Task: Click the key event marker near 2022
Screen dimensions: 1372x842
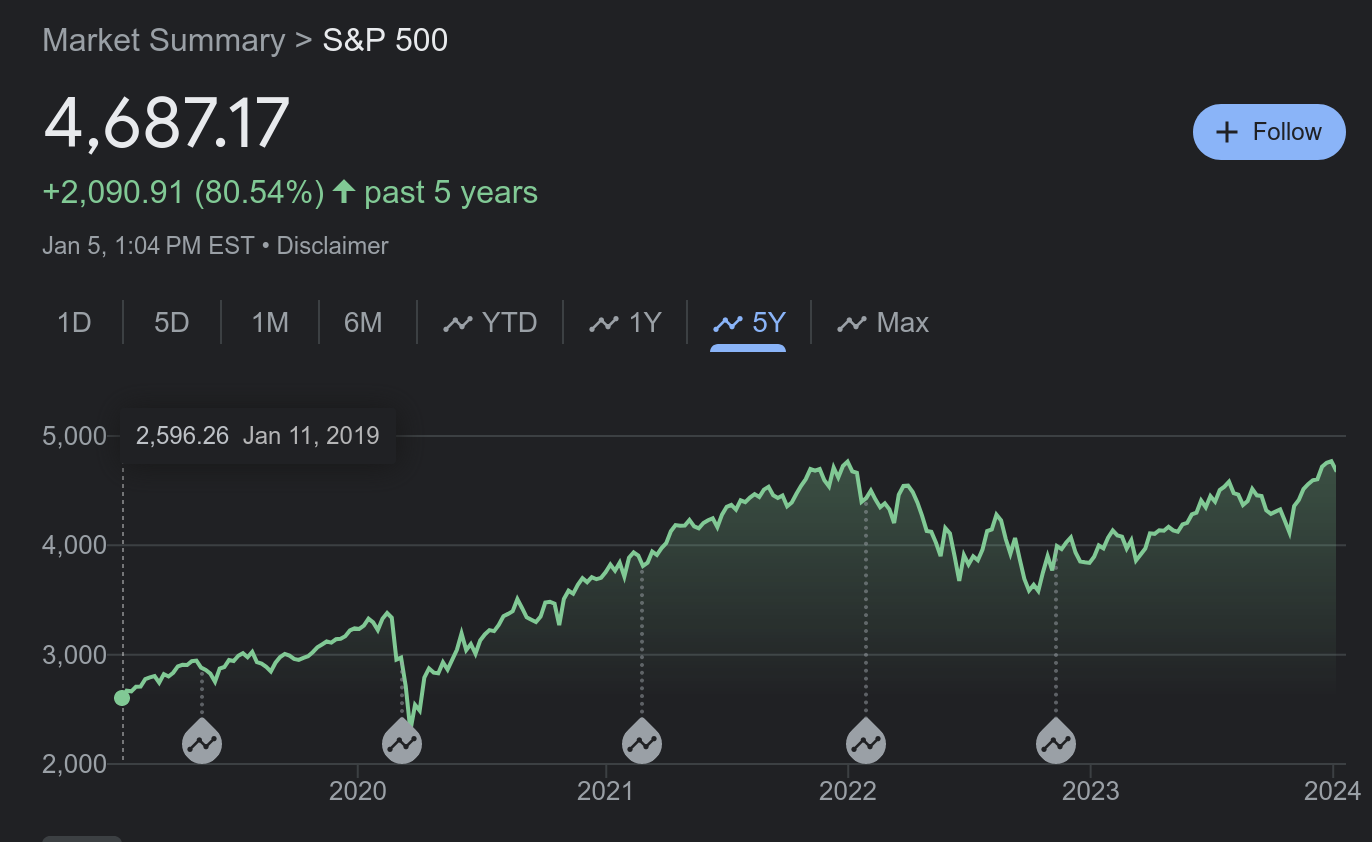Action: coord(866,743)
